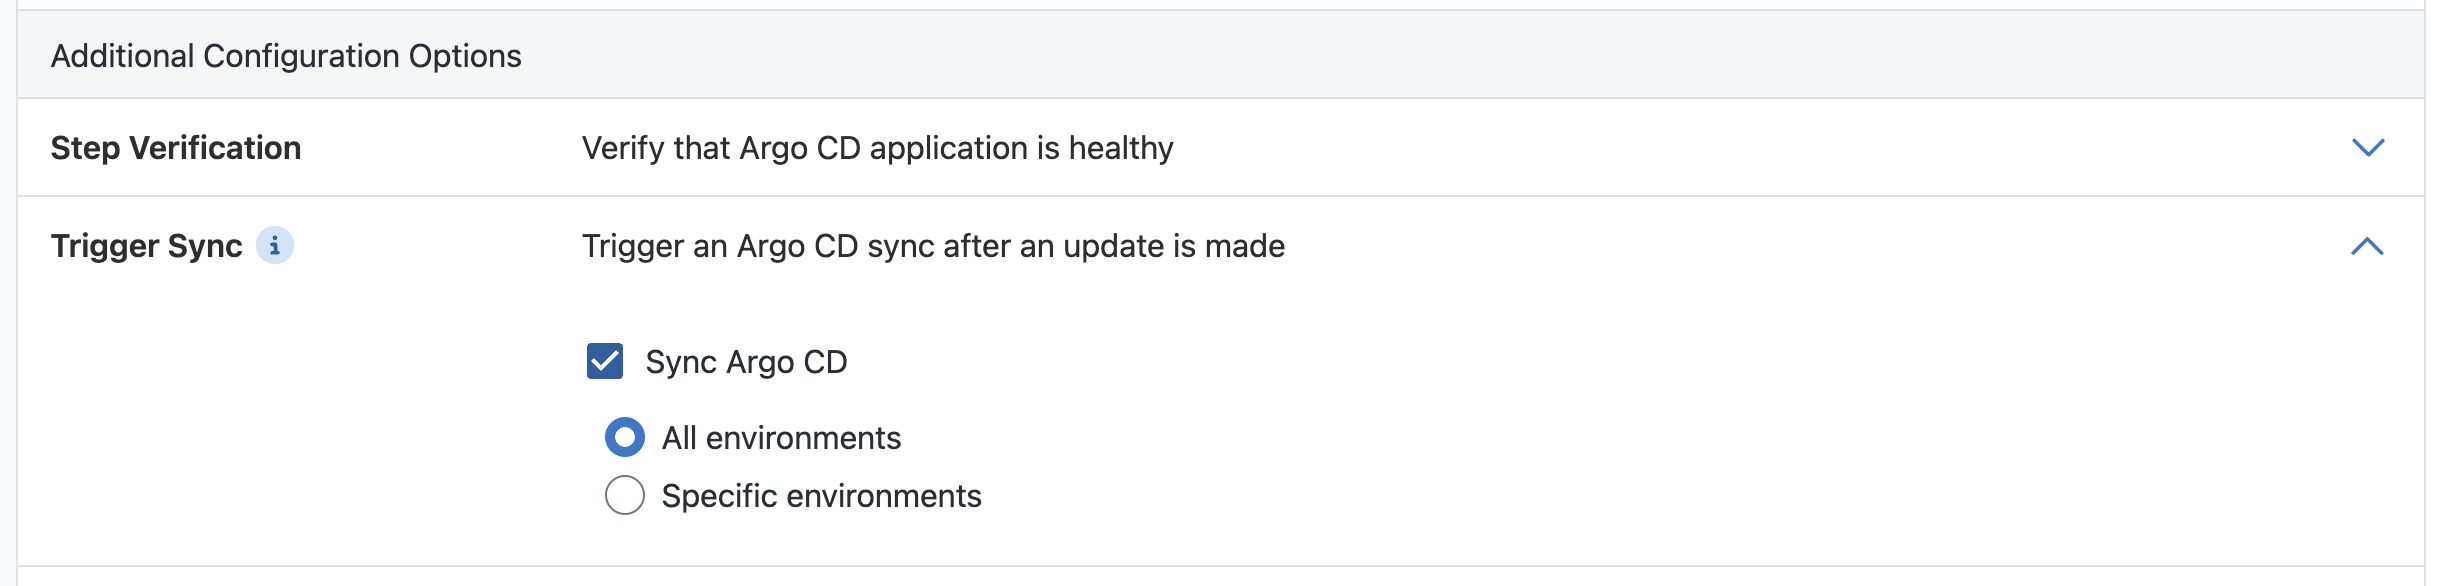Click the filled radio dot for All environments
Image resolution: width=2438 pixels, height=586 pixels.
[625, 438]
